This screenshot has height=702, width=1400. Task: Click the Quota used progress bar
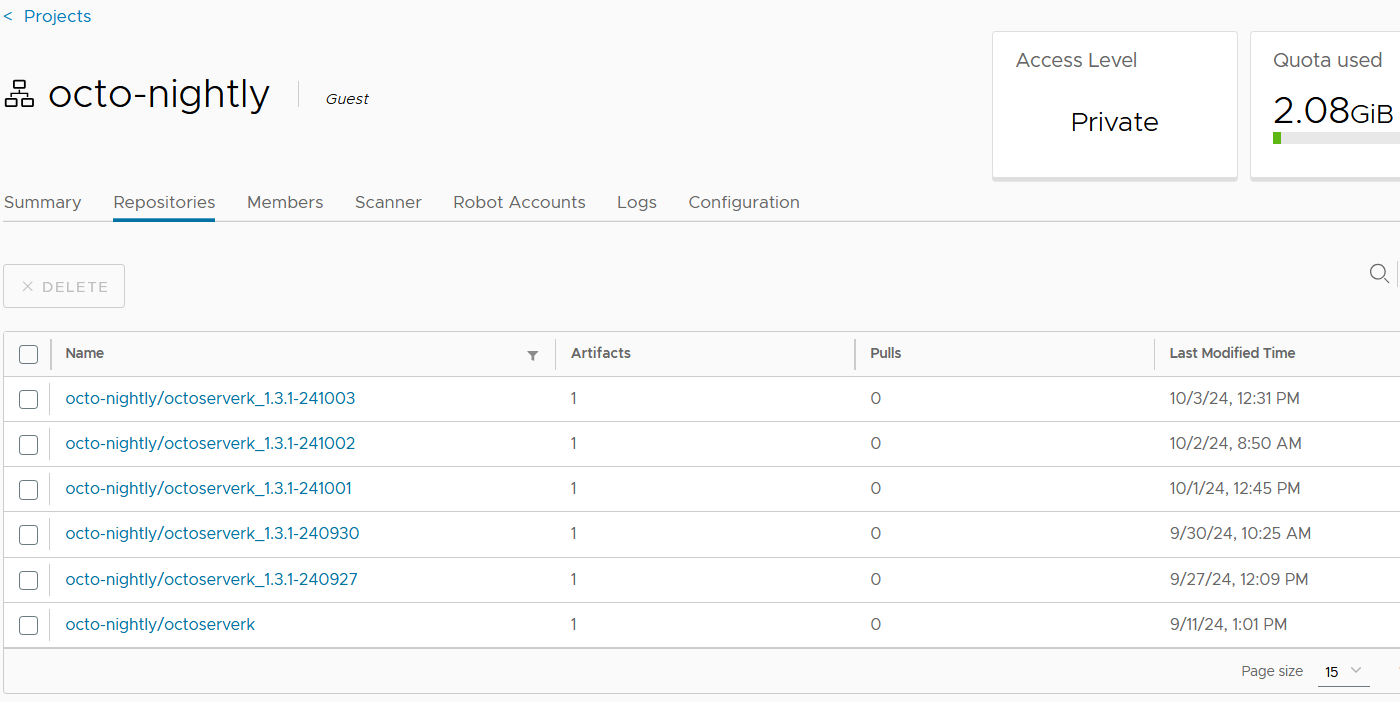(x=1336, y=138)
